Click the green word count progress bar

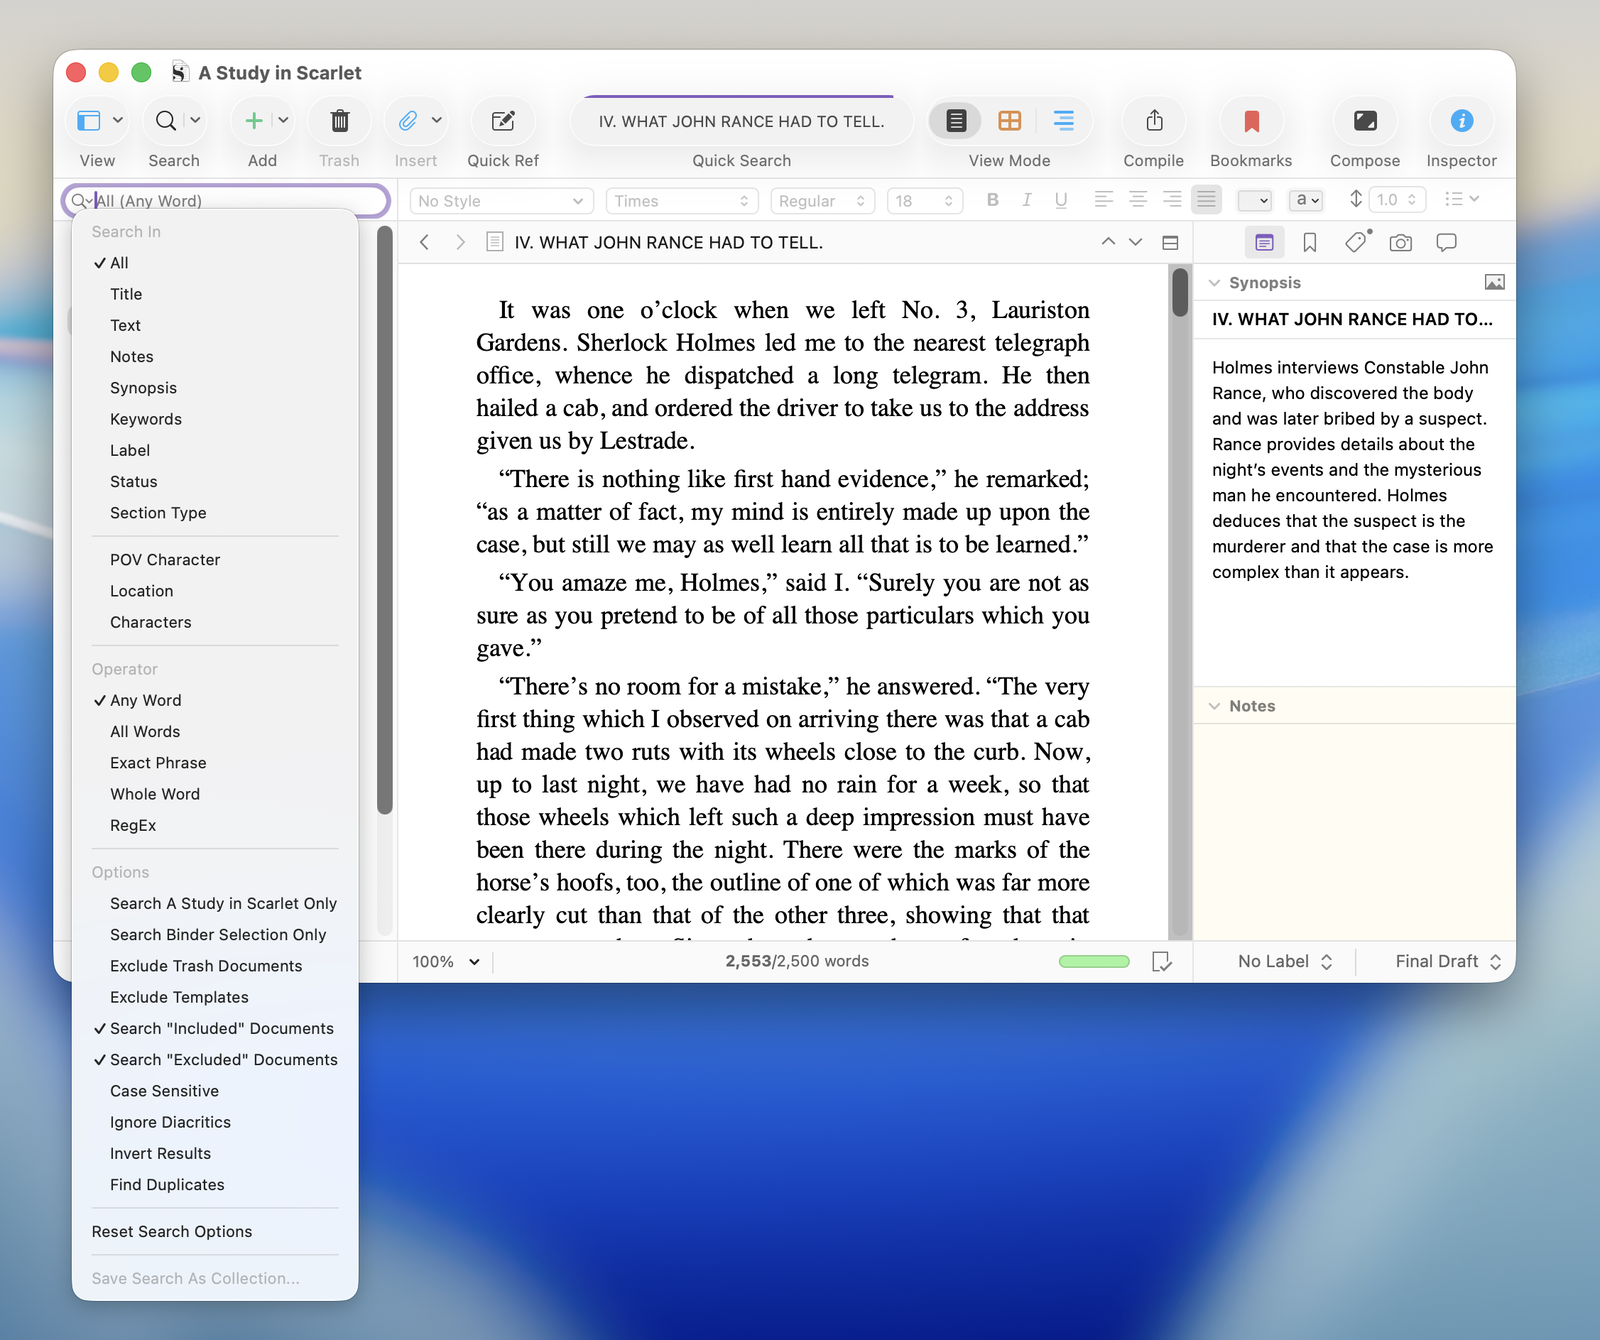coord(1094,962)
